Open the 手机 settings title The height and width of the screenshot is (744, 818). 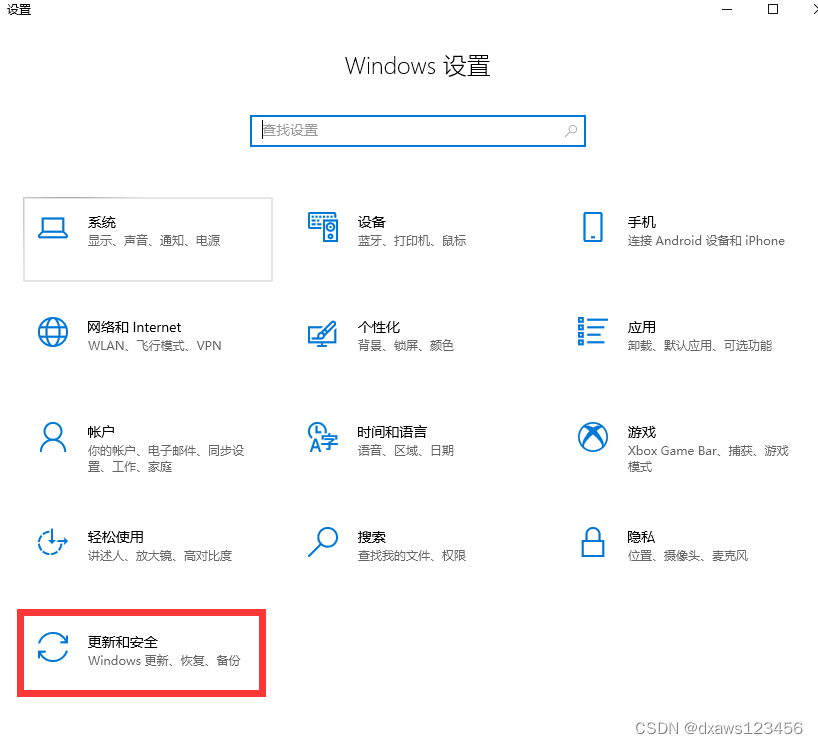642,222
